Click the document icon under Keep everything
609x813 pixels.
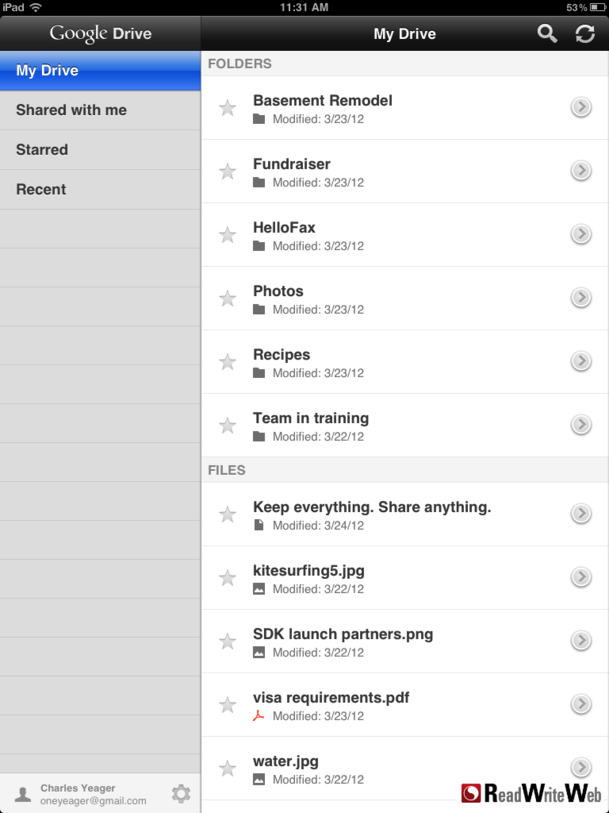[x=259, y=525]
